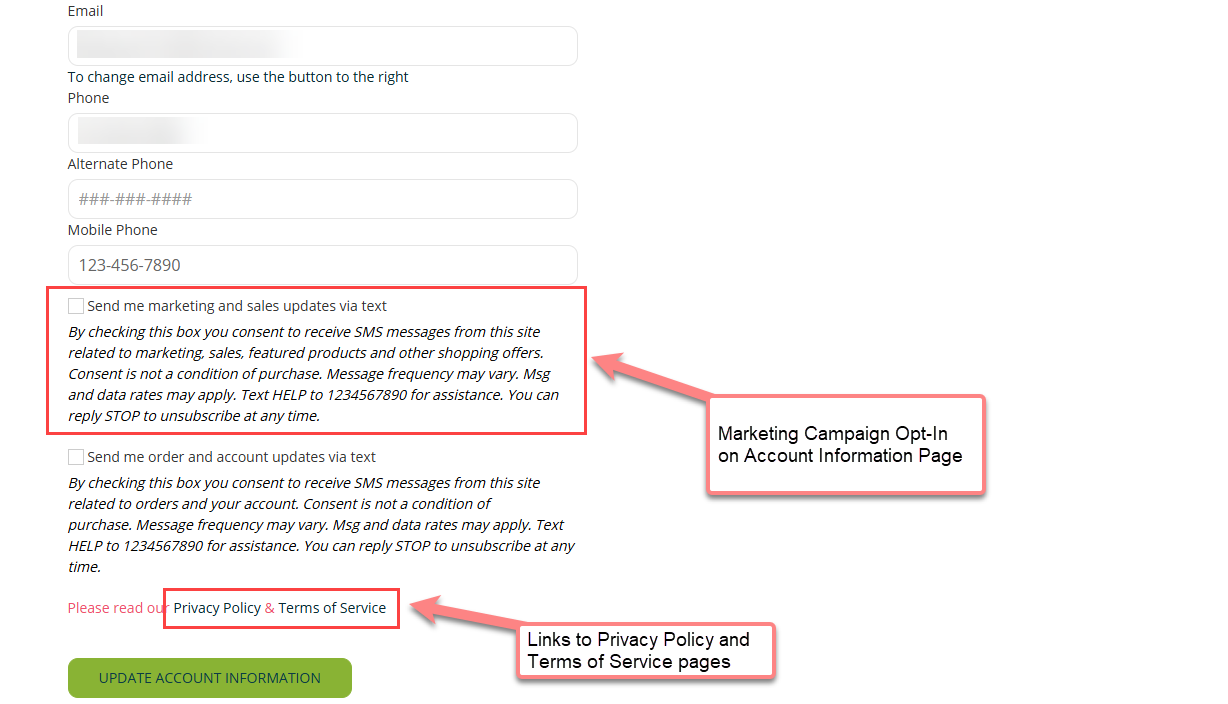Place cursor in the Email address box

click(x=322, y=46)
